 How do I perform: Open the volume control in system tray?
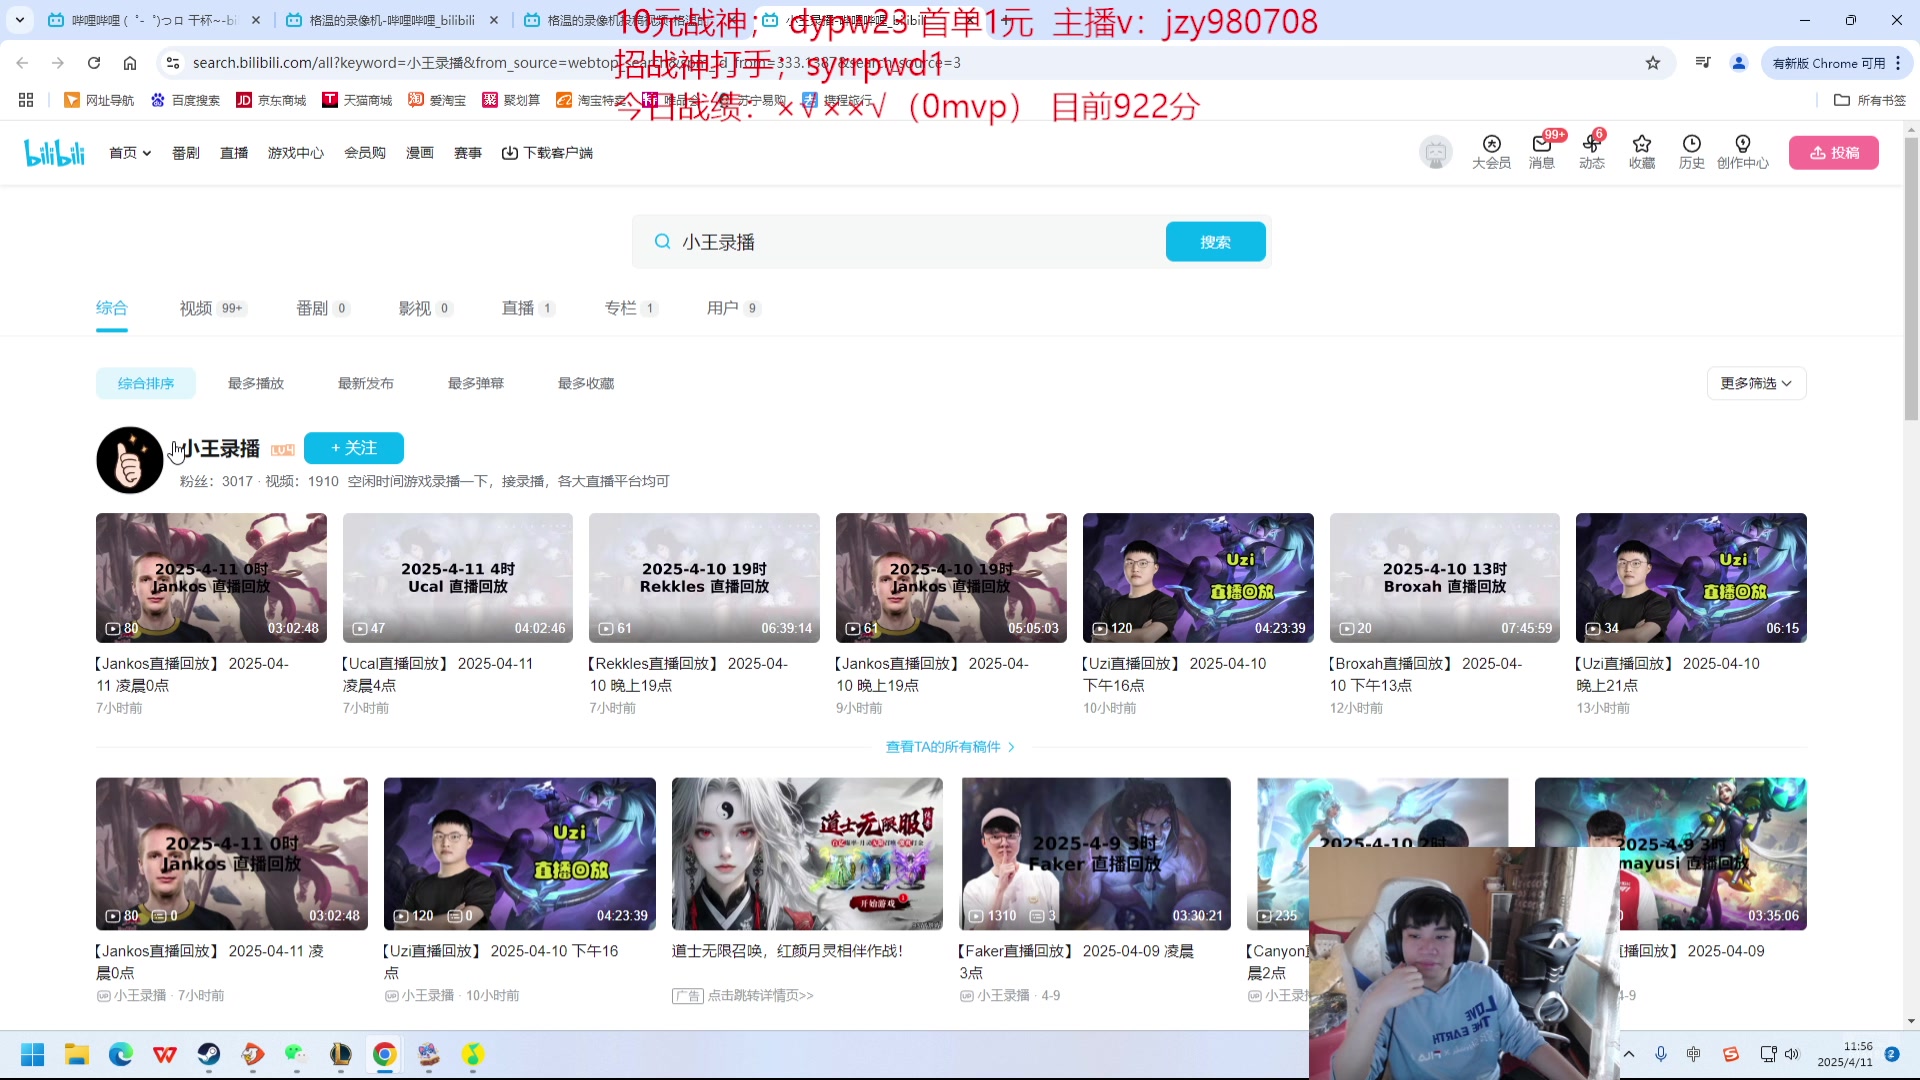point(1792,1054)
